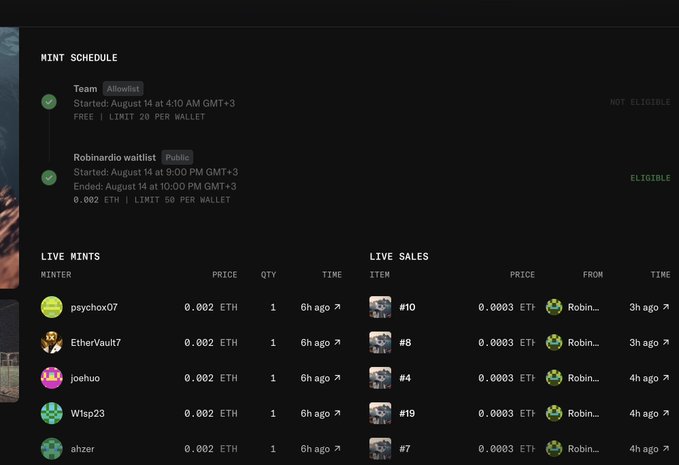
Task: Click Robinardio waitlist stage title
Action: 114,157
